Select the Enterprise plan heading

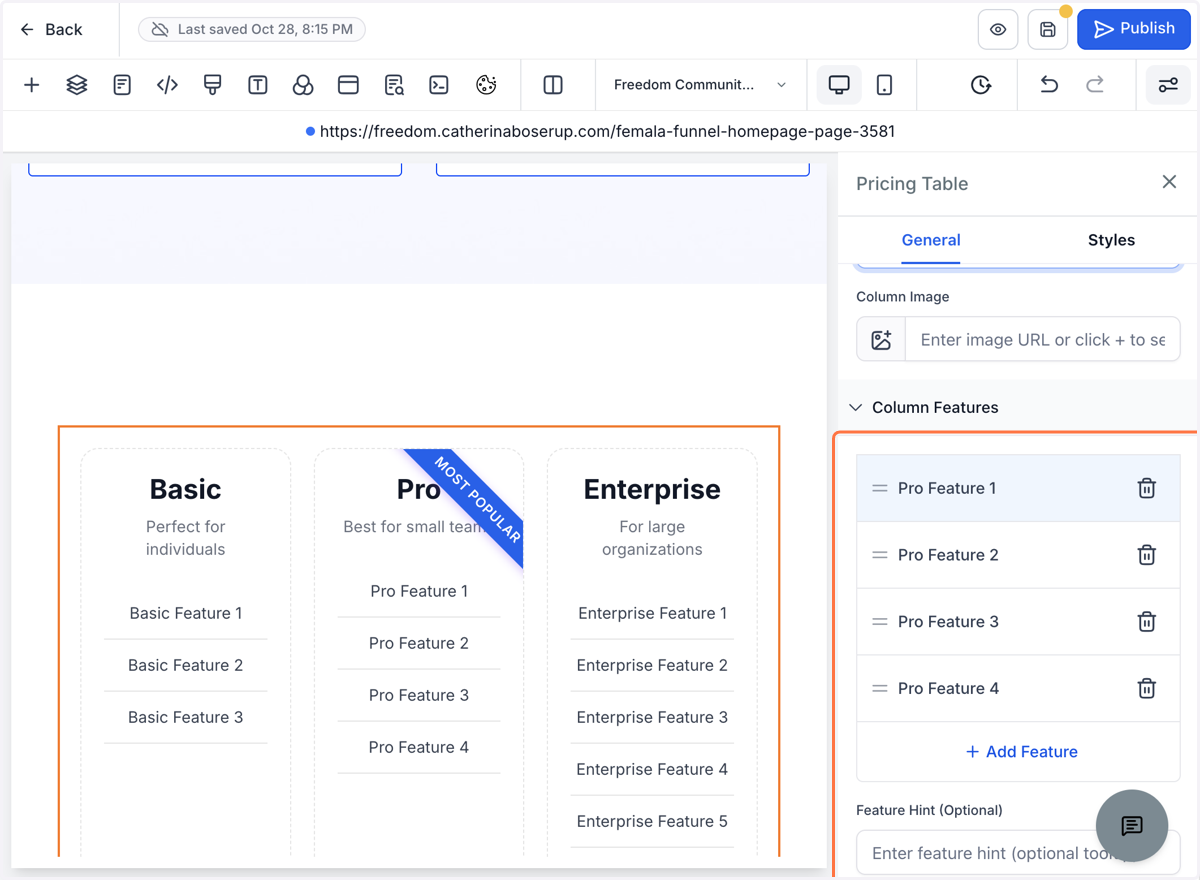pyautogui.click(x=652, y=489)
